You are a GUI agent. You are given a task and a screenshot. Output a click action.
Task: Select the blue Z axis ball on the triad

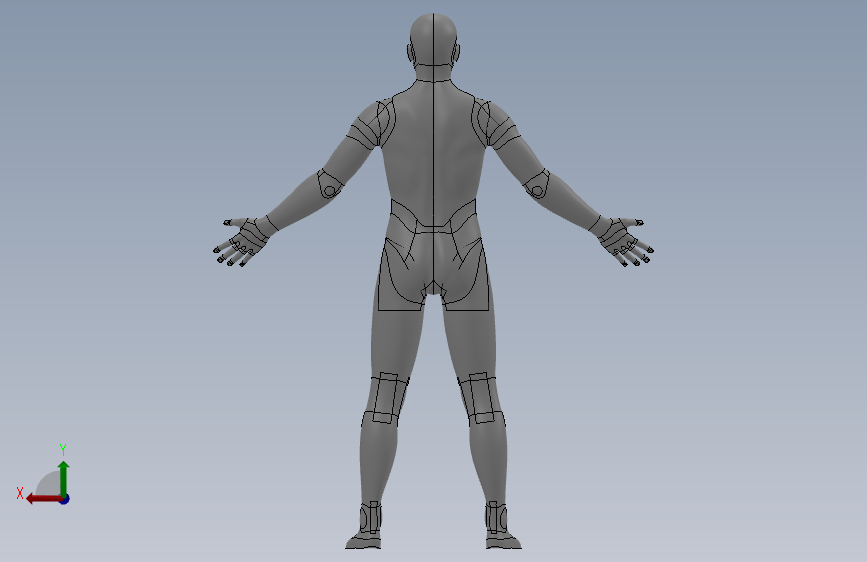pos(65,499)
